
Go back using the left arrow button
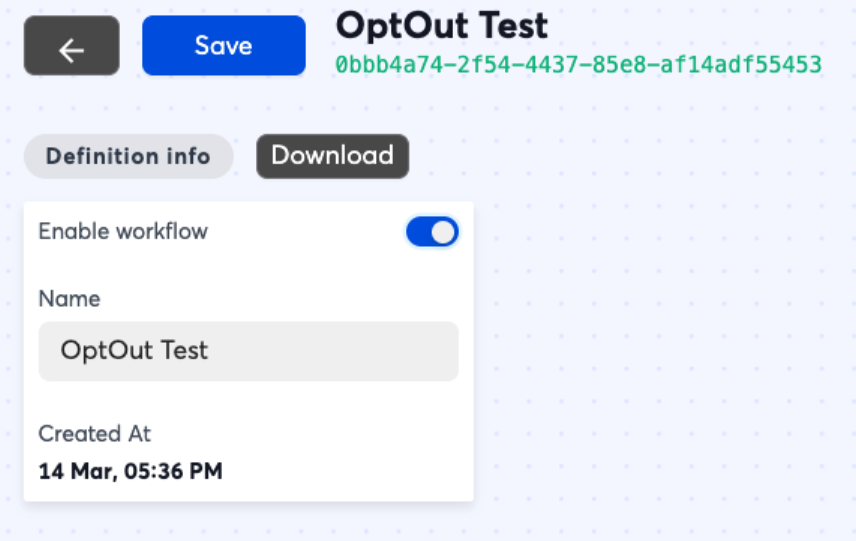(71, 46)
